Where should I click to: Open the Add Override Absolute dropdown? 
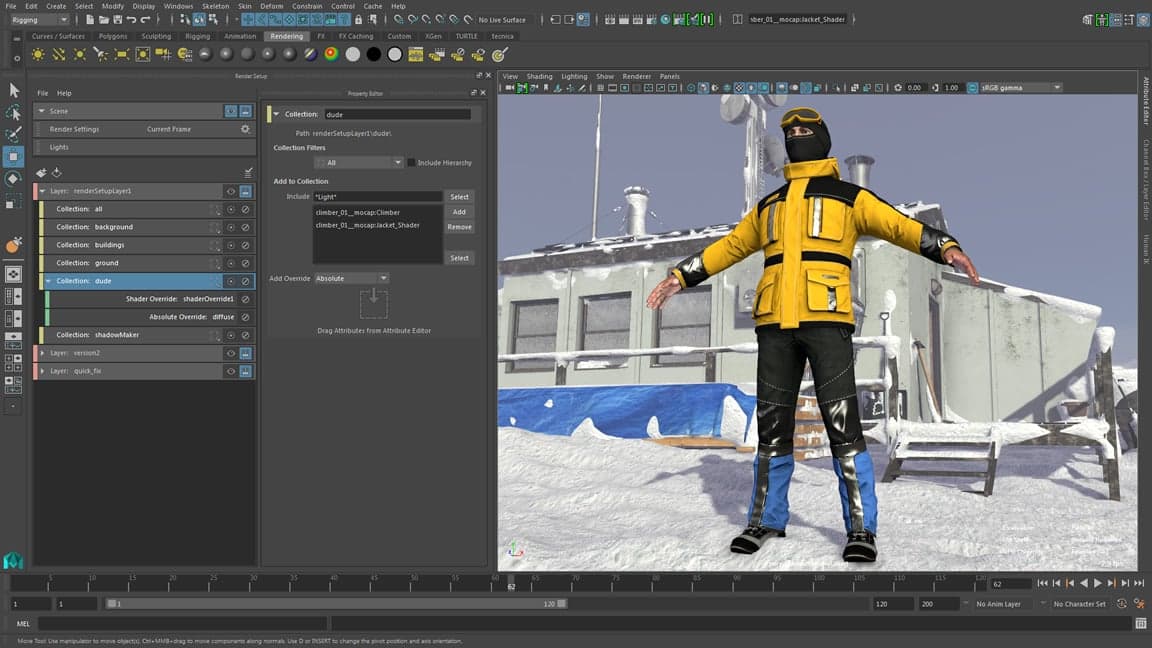(x=351, y=278)
